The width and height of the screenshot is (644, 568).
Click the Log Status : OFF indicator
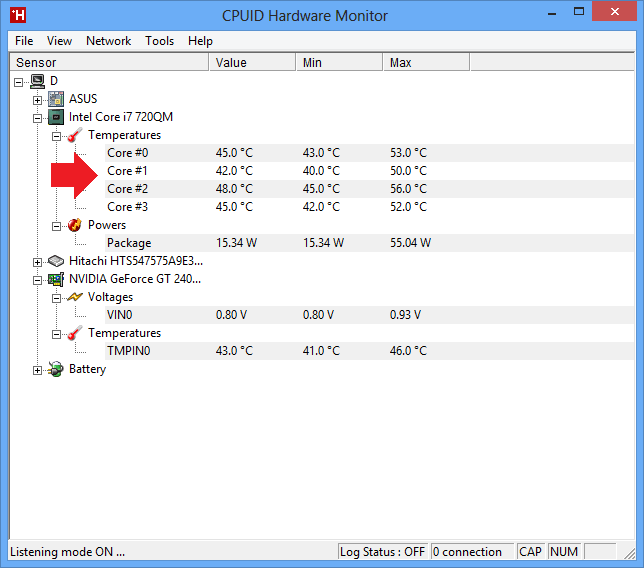(383, 552)
